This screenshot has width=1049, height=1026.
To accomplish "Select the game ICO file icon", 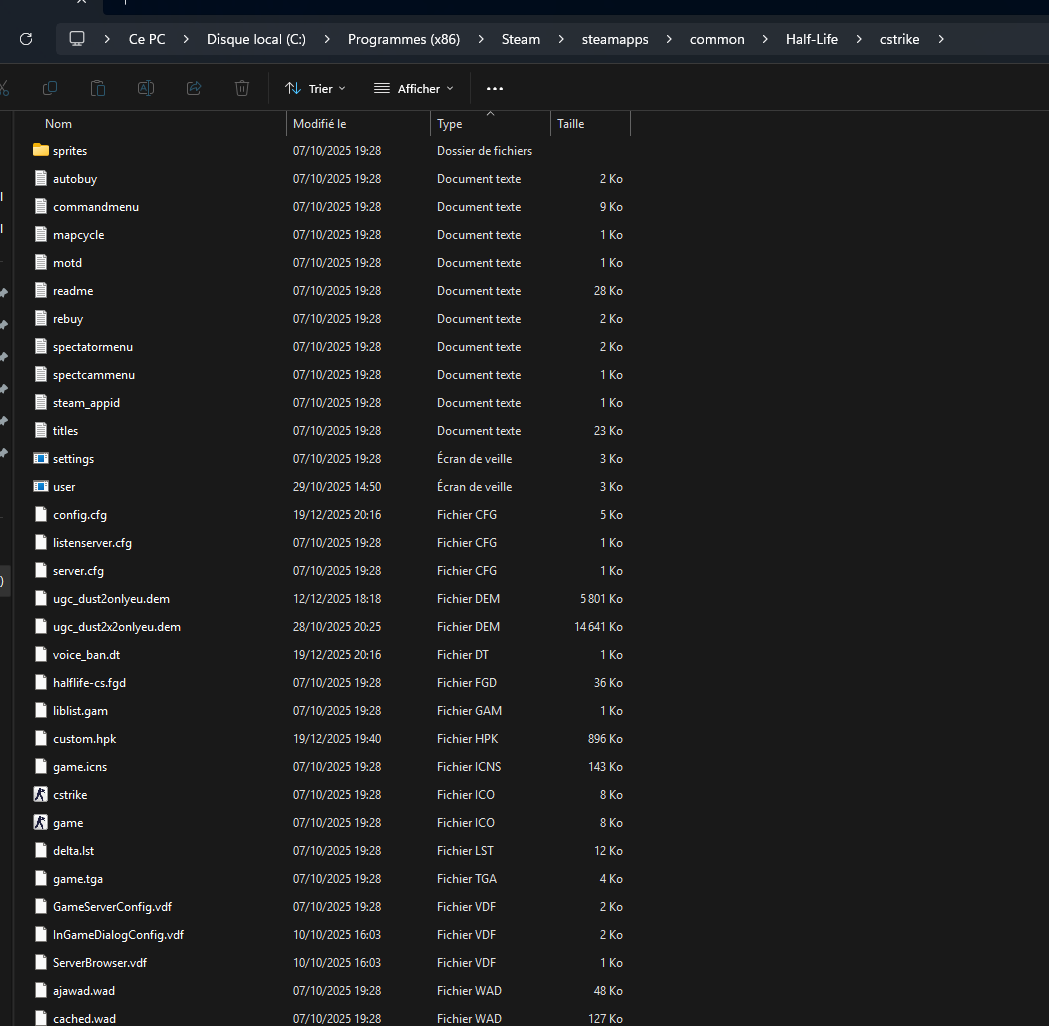I will 41,823.
